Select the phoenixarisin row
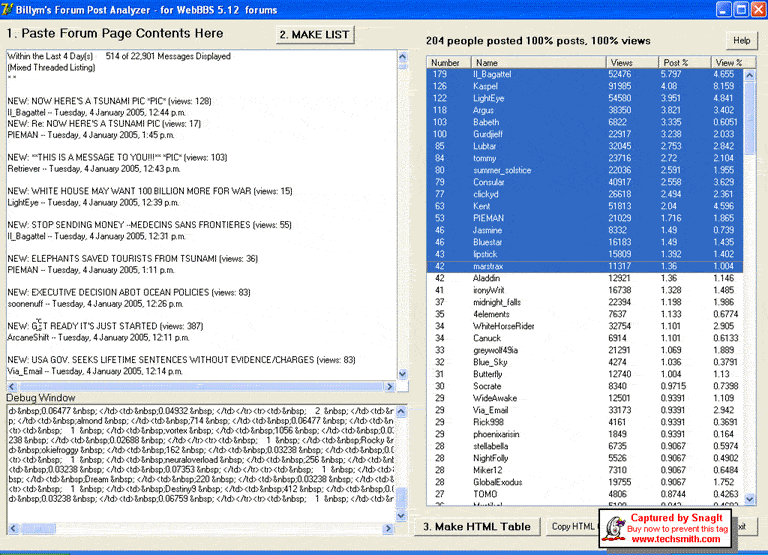This screenshot has width=768, height=555. 585,434
